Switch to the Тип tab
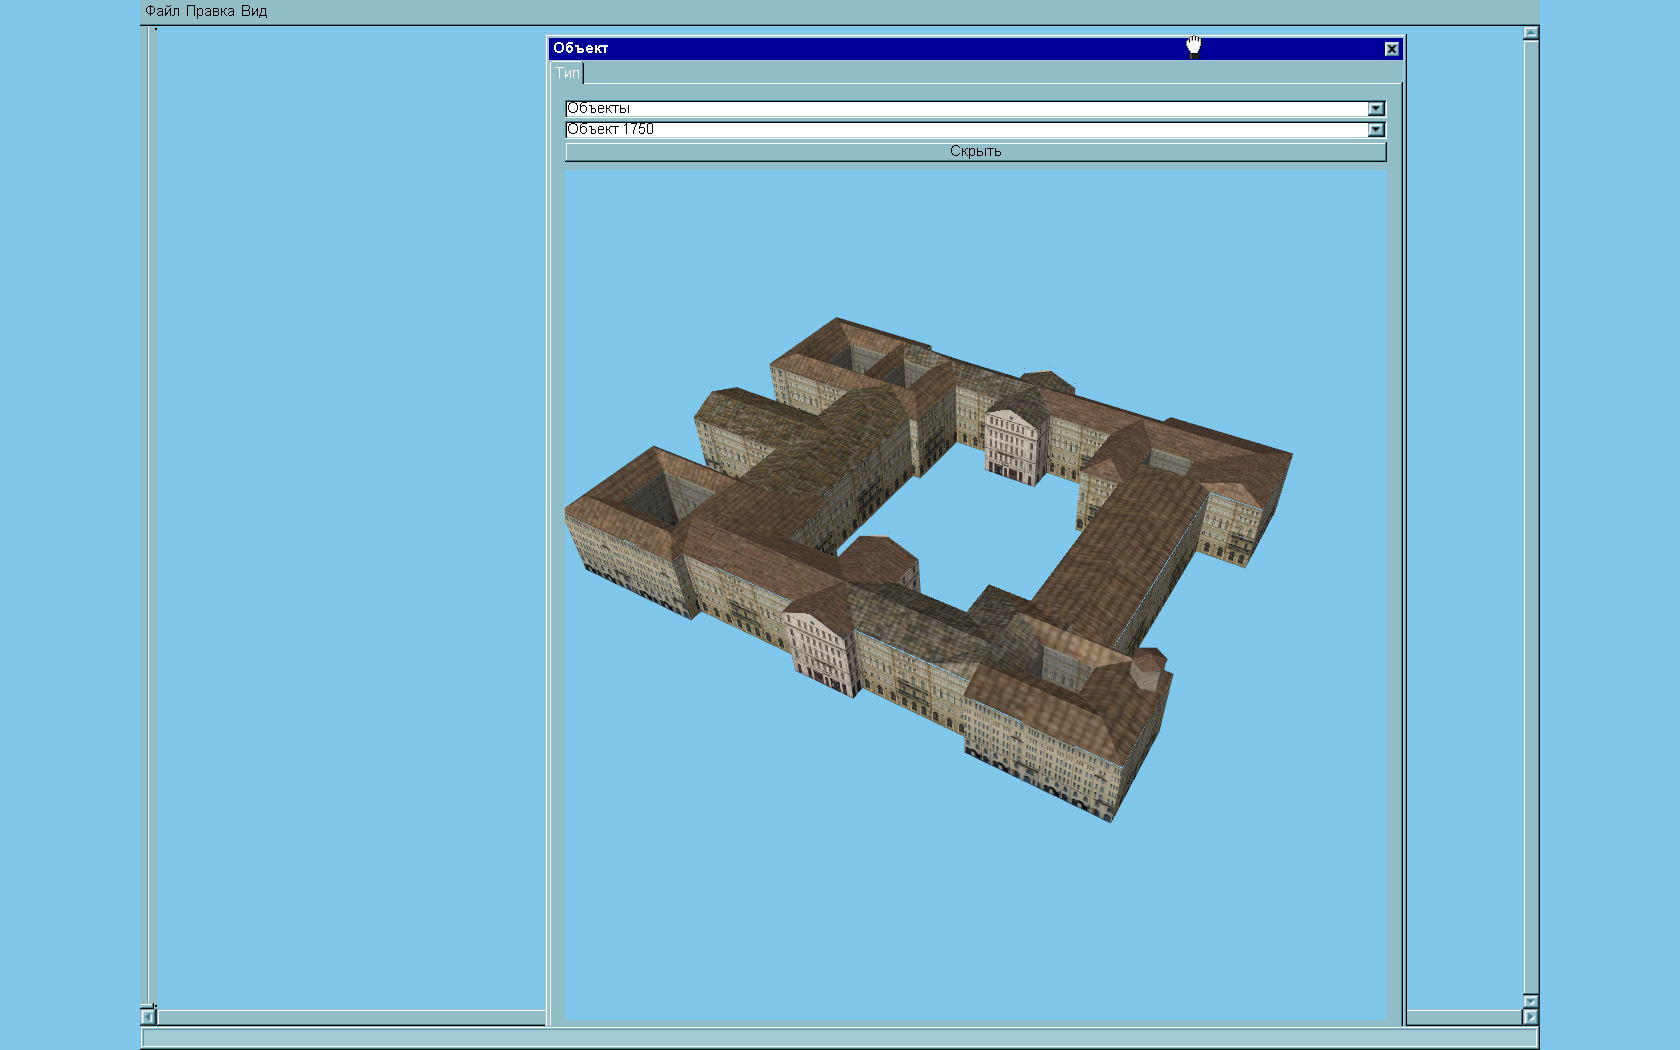Image resolution: width=1680 pixels, height=1050 pixels. [x=567, y=73]
